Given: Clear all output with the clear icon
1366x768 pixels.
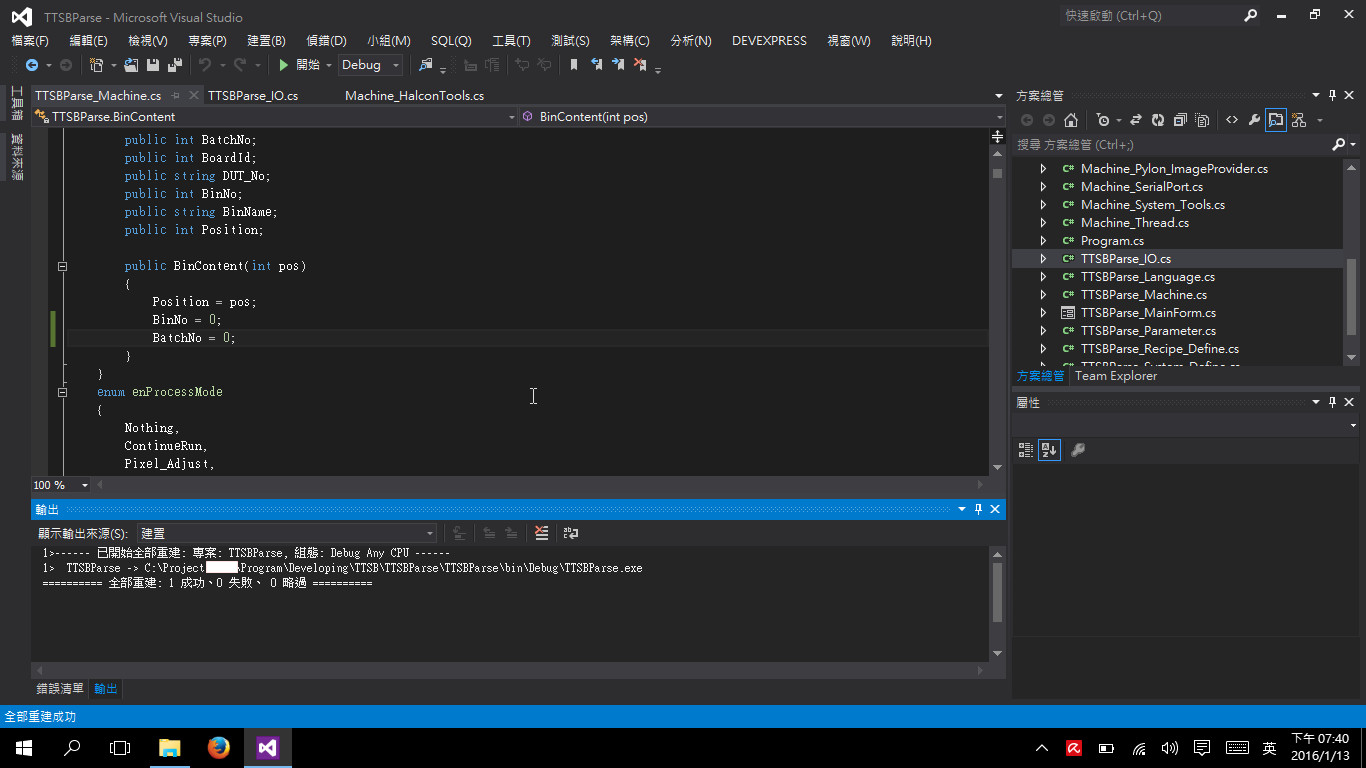Looking at the screenshot, I should click(x=542, y=533).
